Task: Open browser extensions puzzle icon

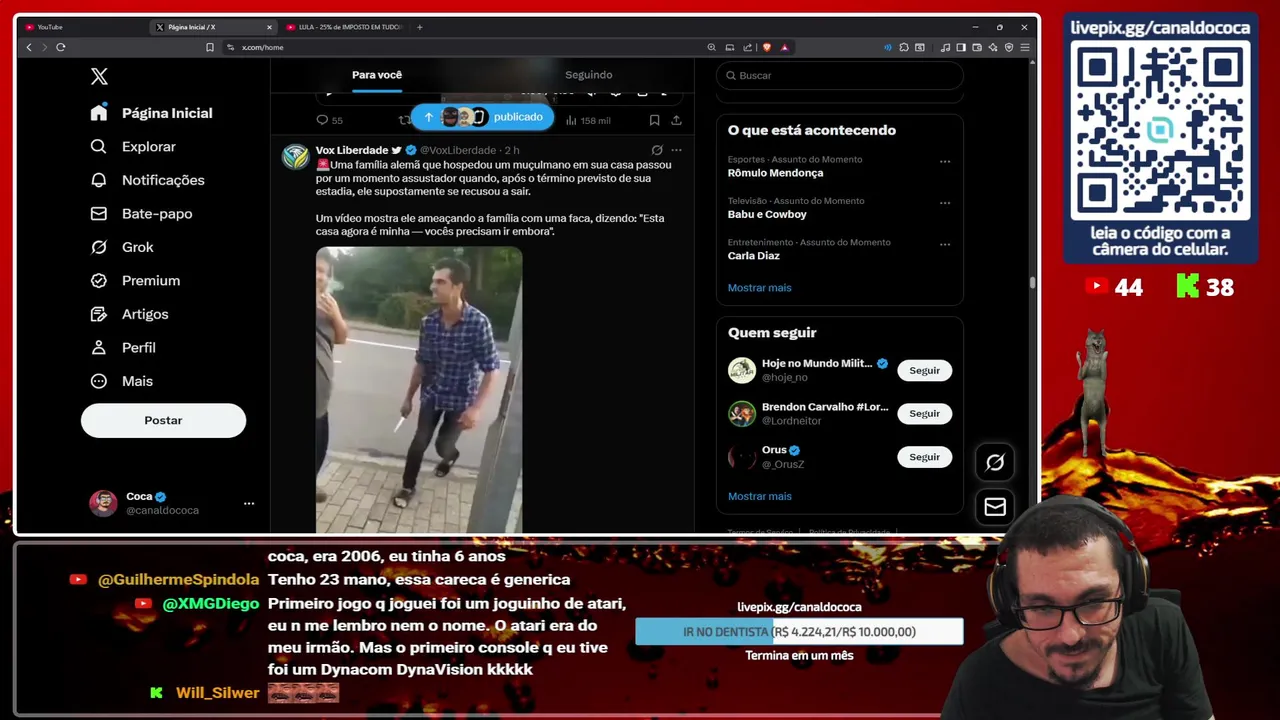Action: pos(904,47)
